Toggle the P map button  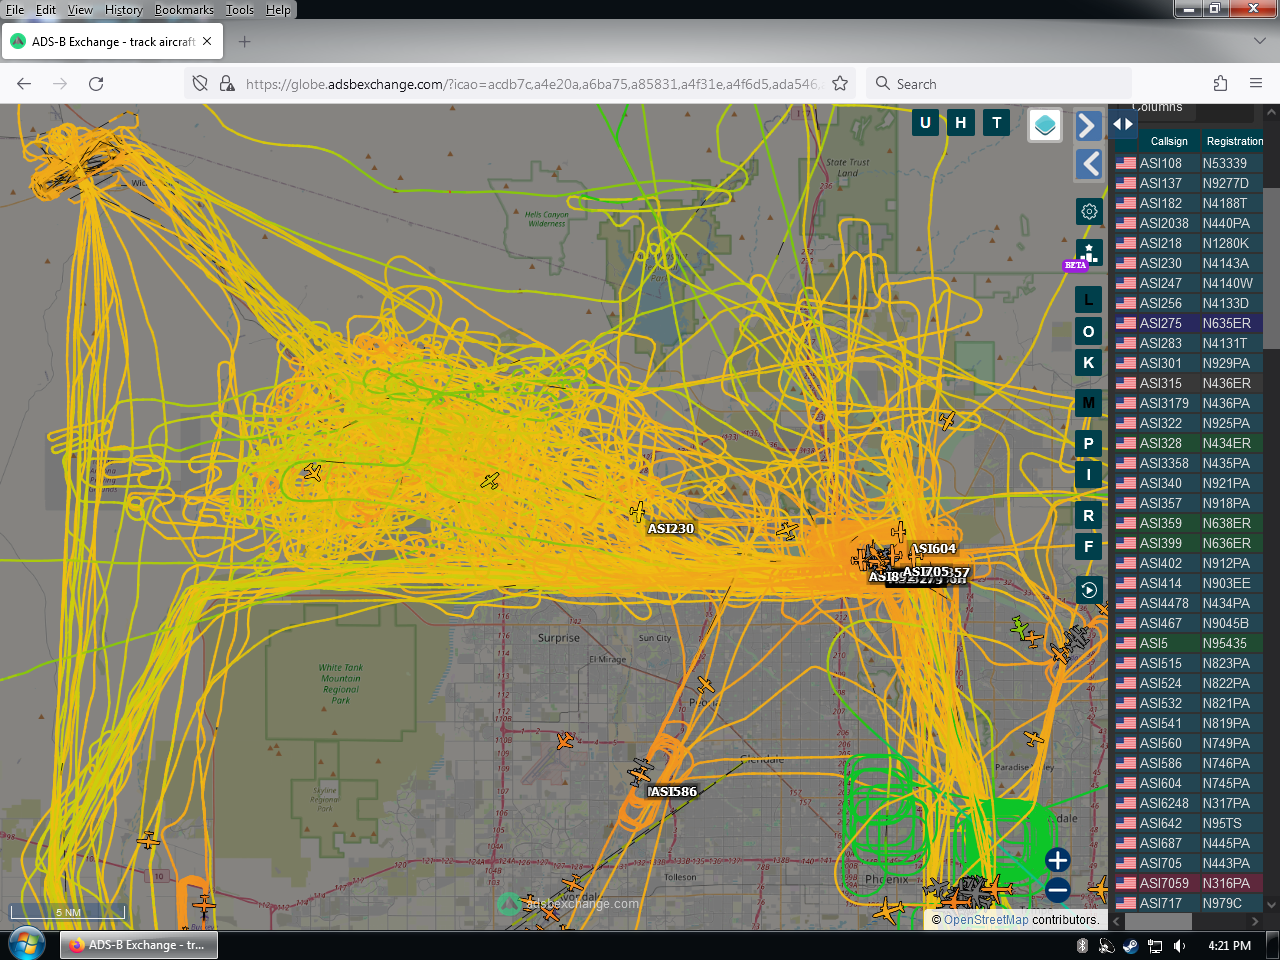pyautogui.click(x=1089, y=443)
